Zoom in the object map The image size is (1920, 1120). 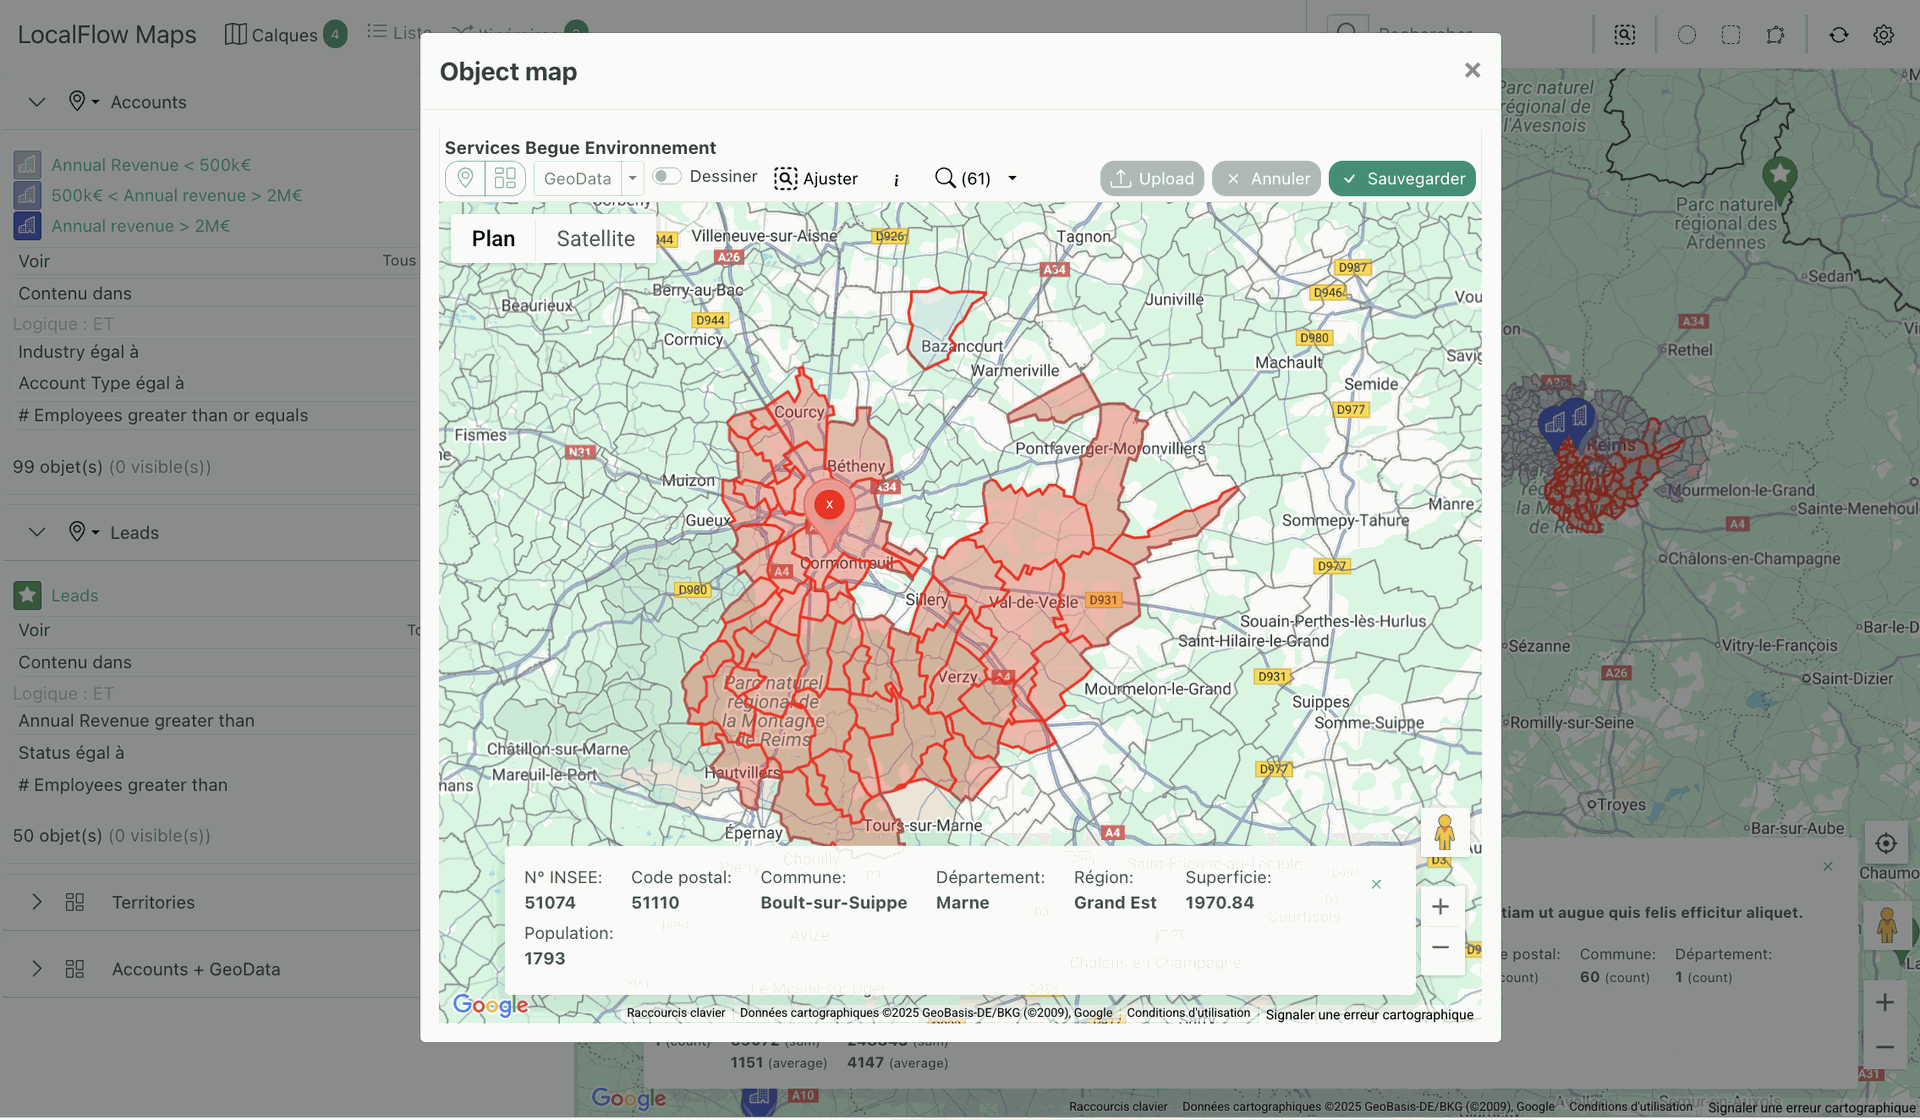[1440, 906]
